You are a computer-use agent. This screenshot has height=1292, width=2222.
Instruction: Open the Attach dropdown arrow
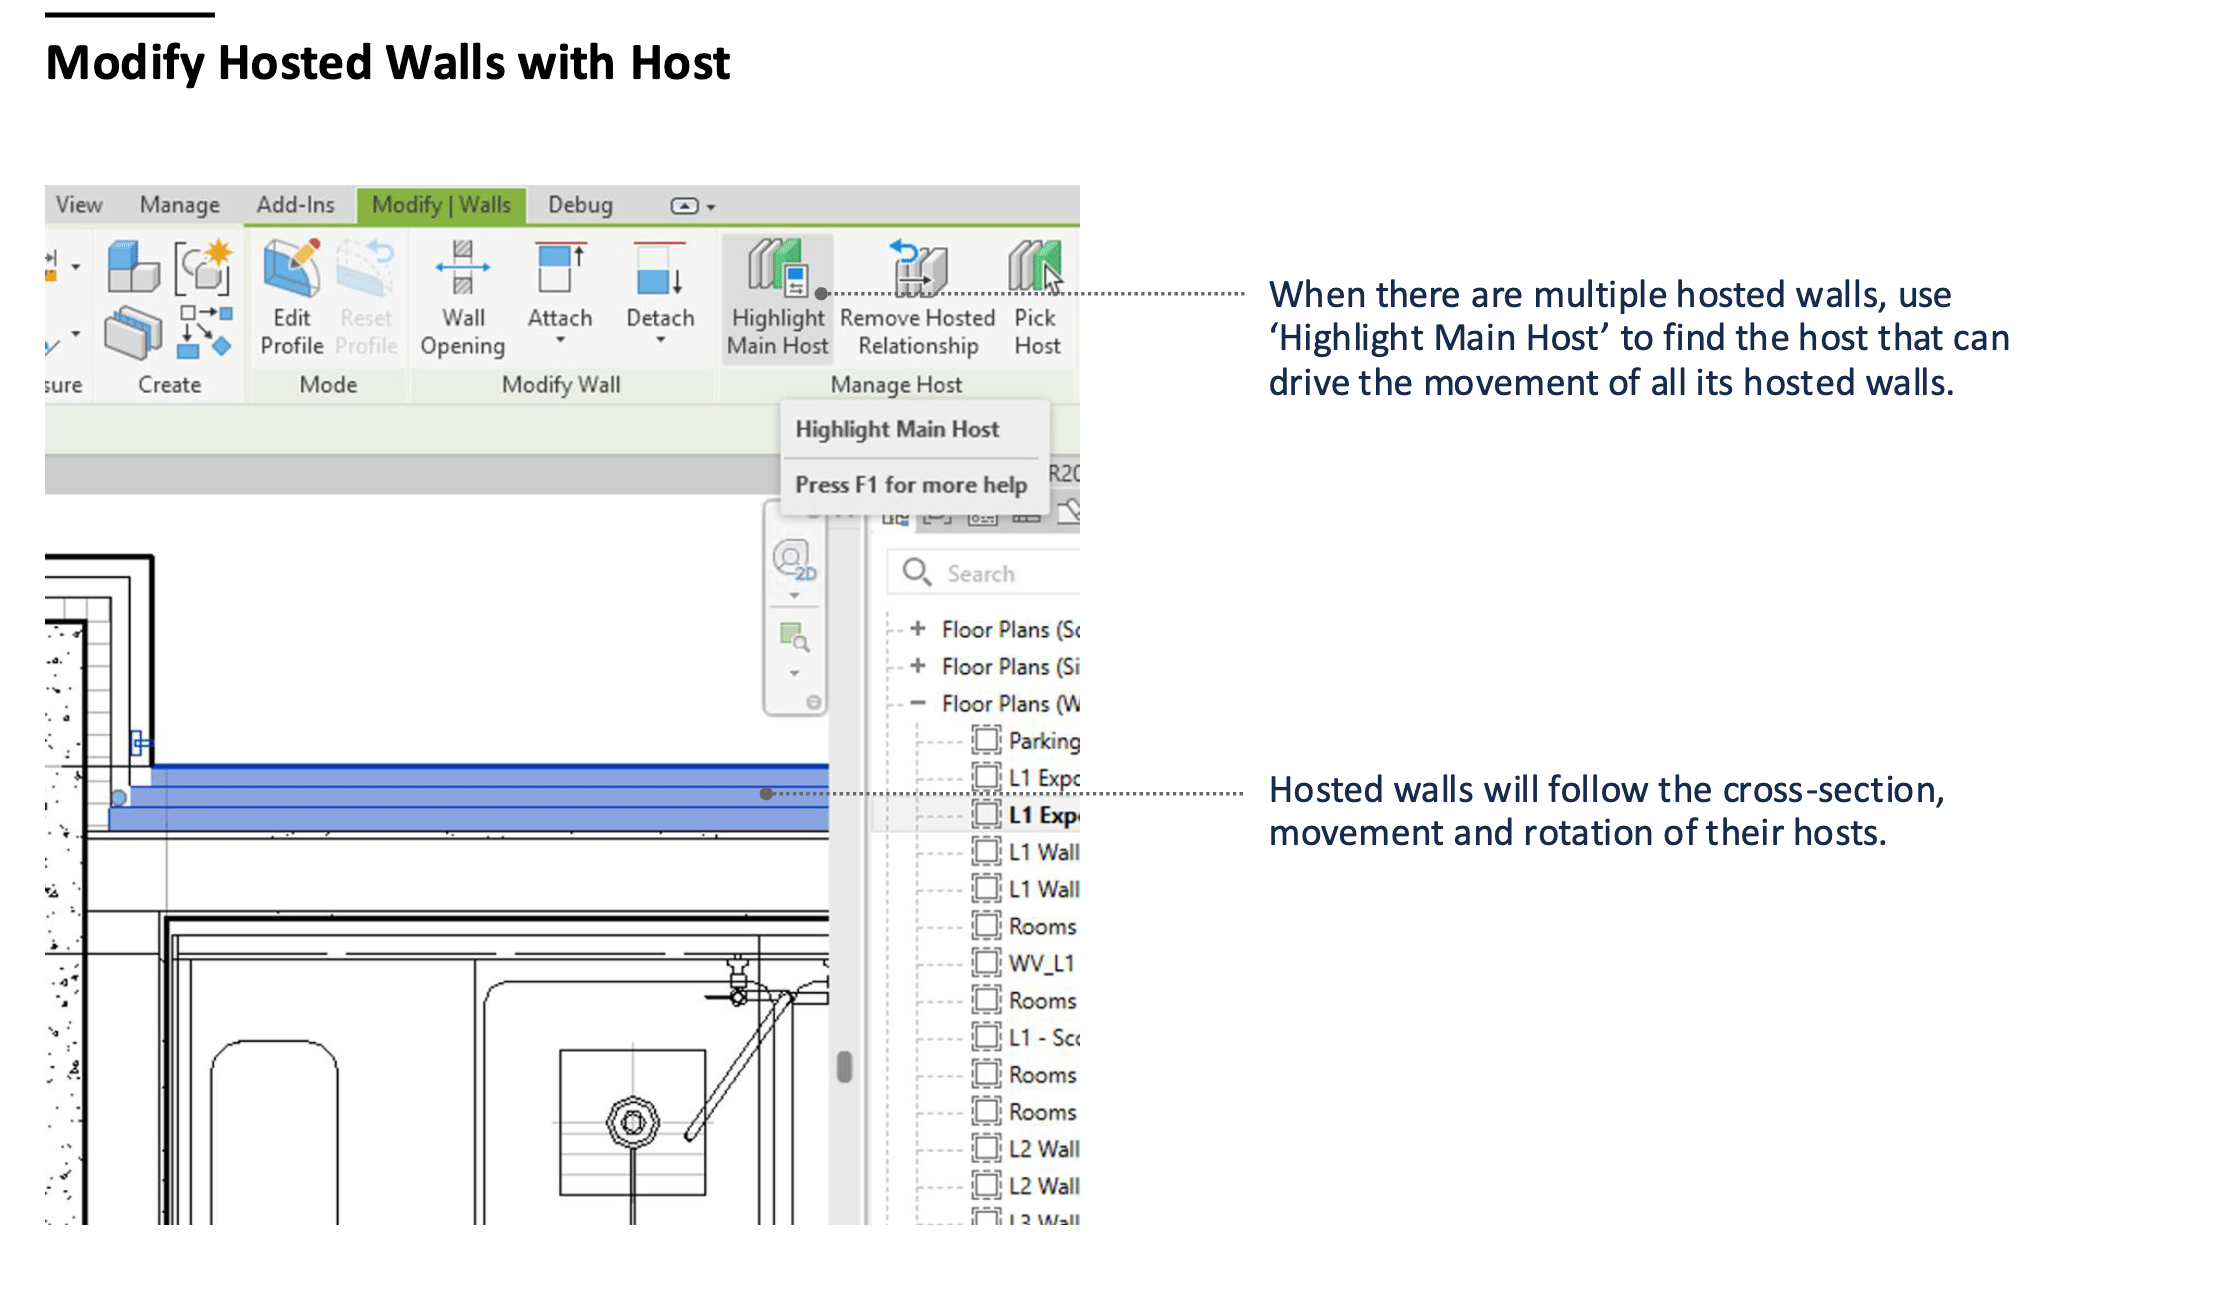[x=560, y=340]
